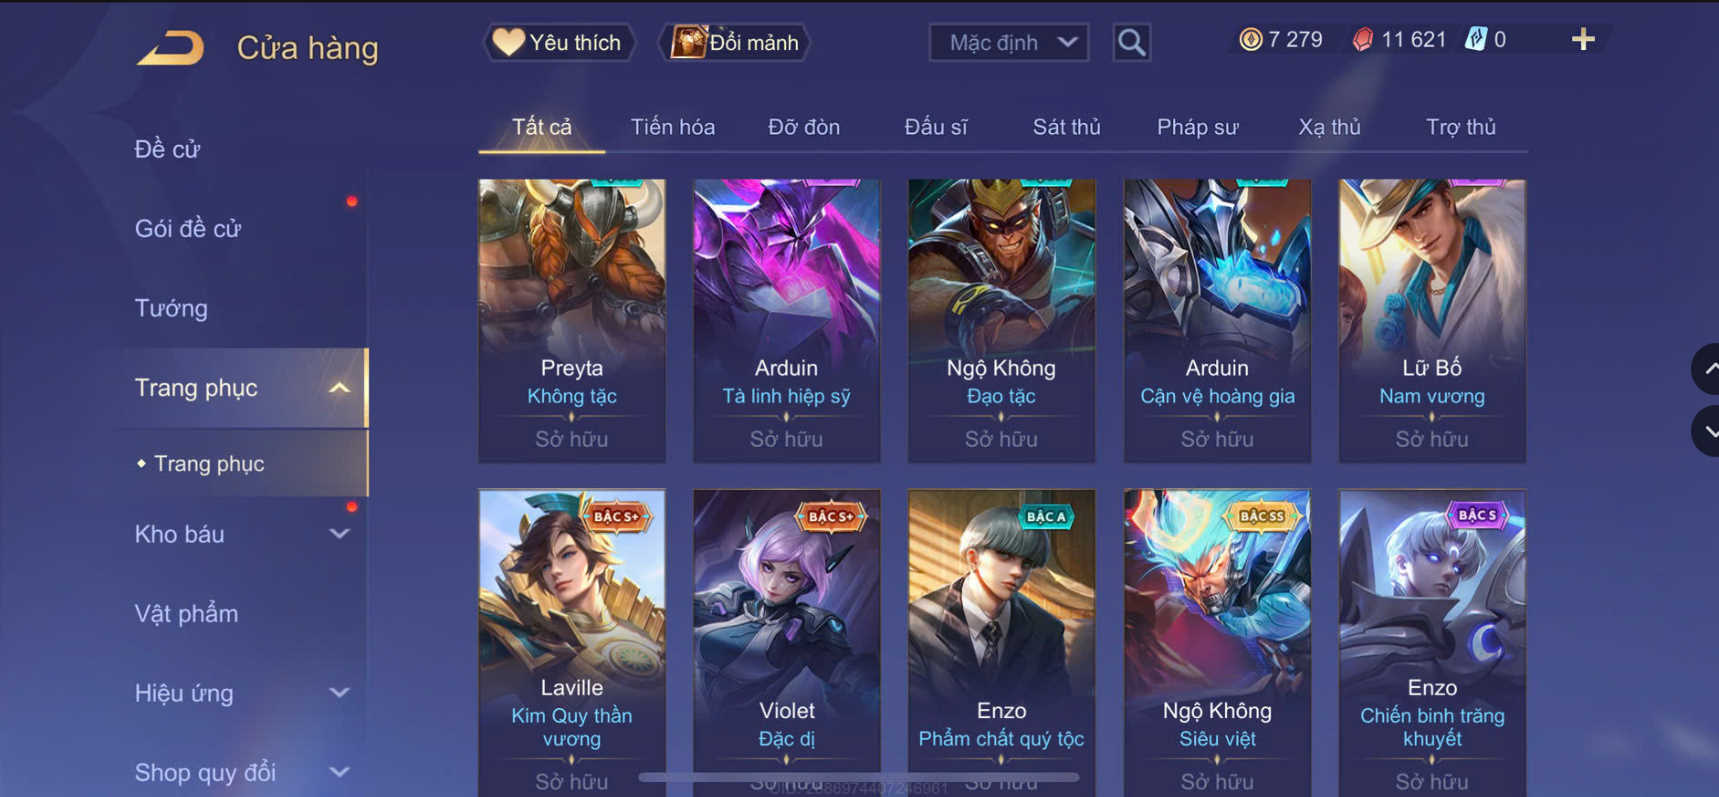Switch to the Sát thủ tab
Image resolution: width=1719 pixels, height=797 pixels.
[1066, 127]
